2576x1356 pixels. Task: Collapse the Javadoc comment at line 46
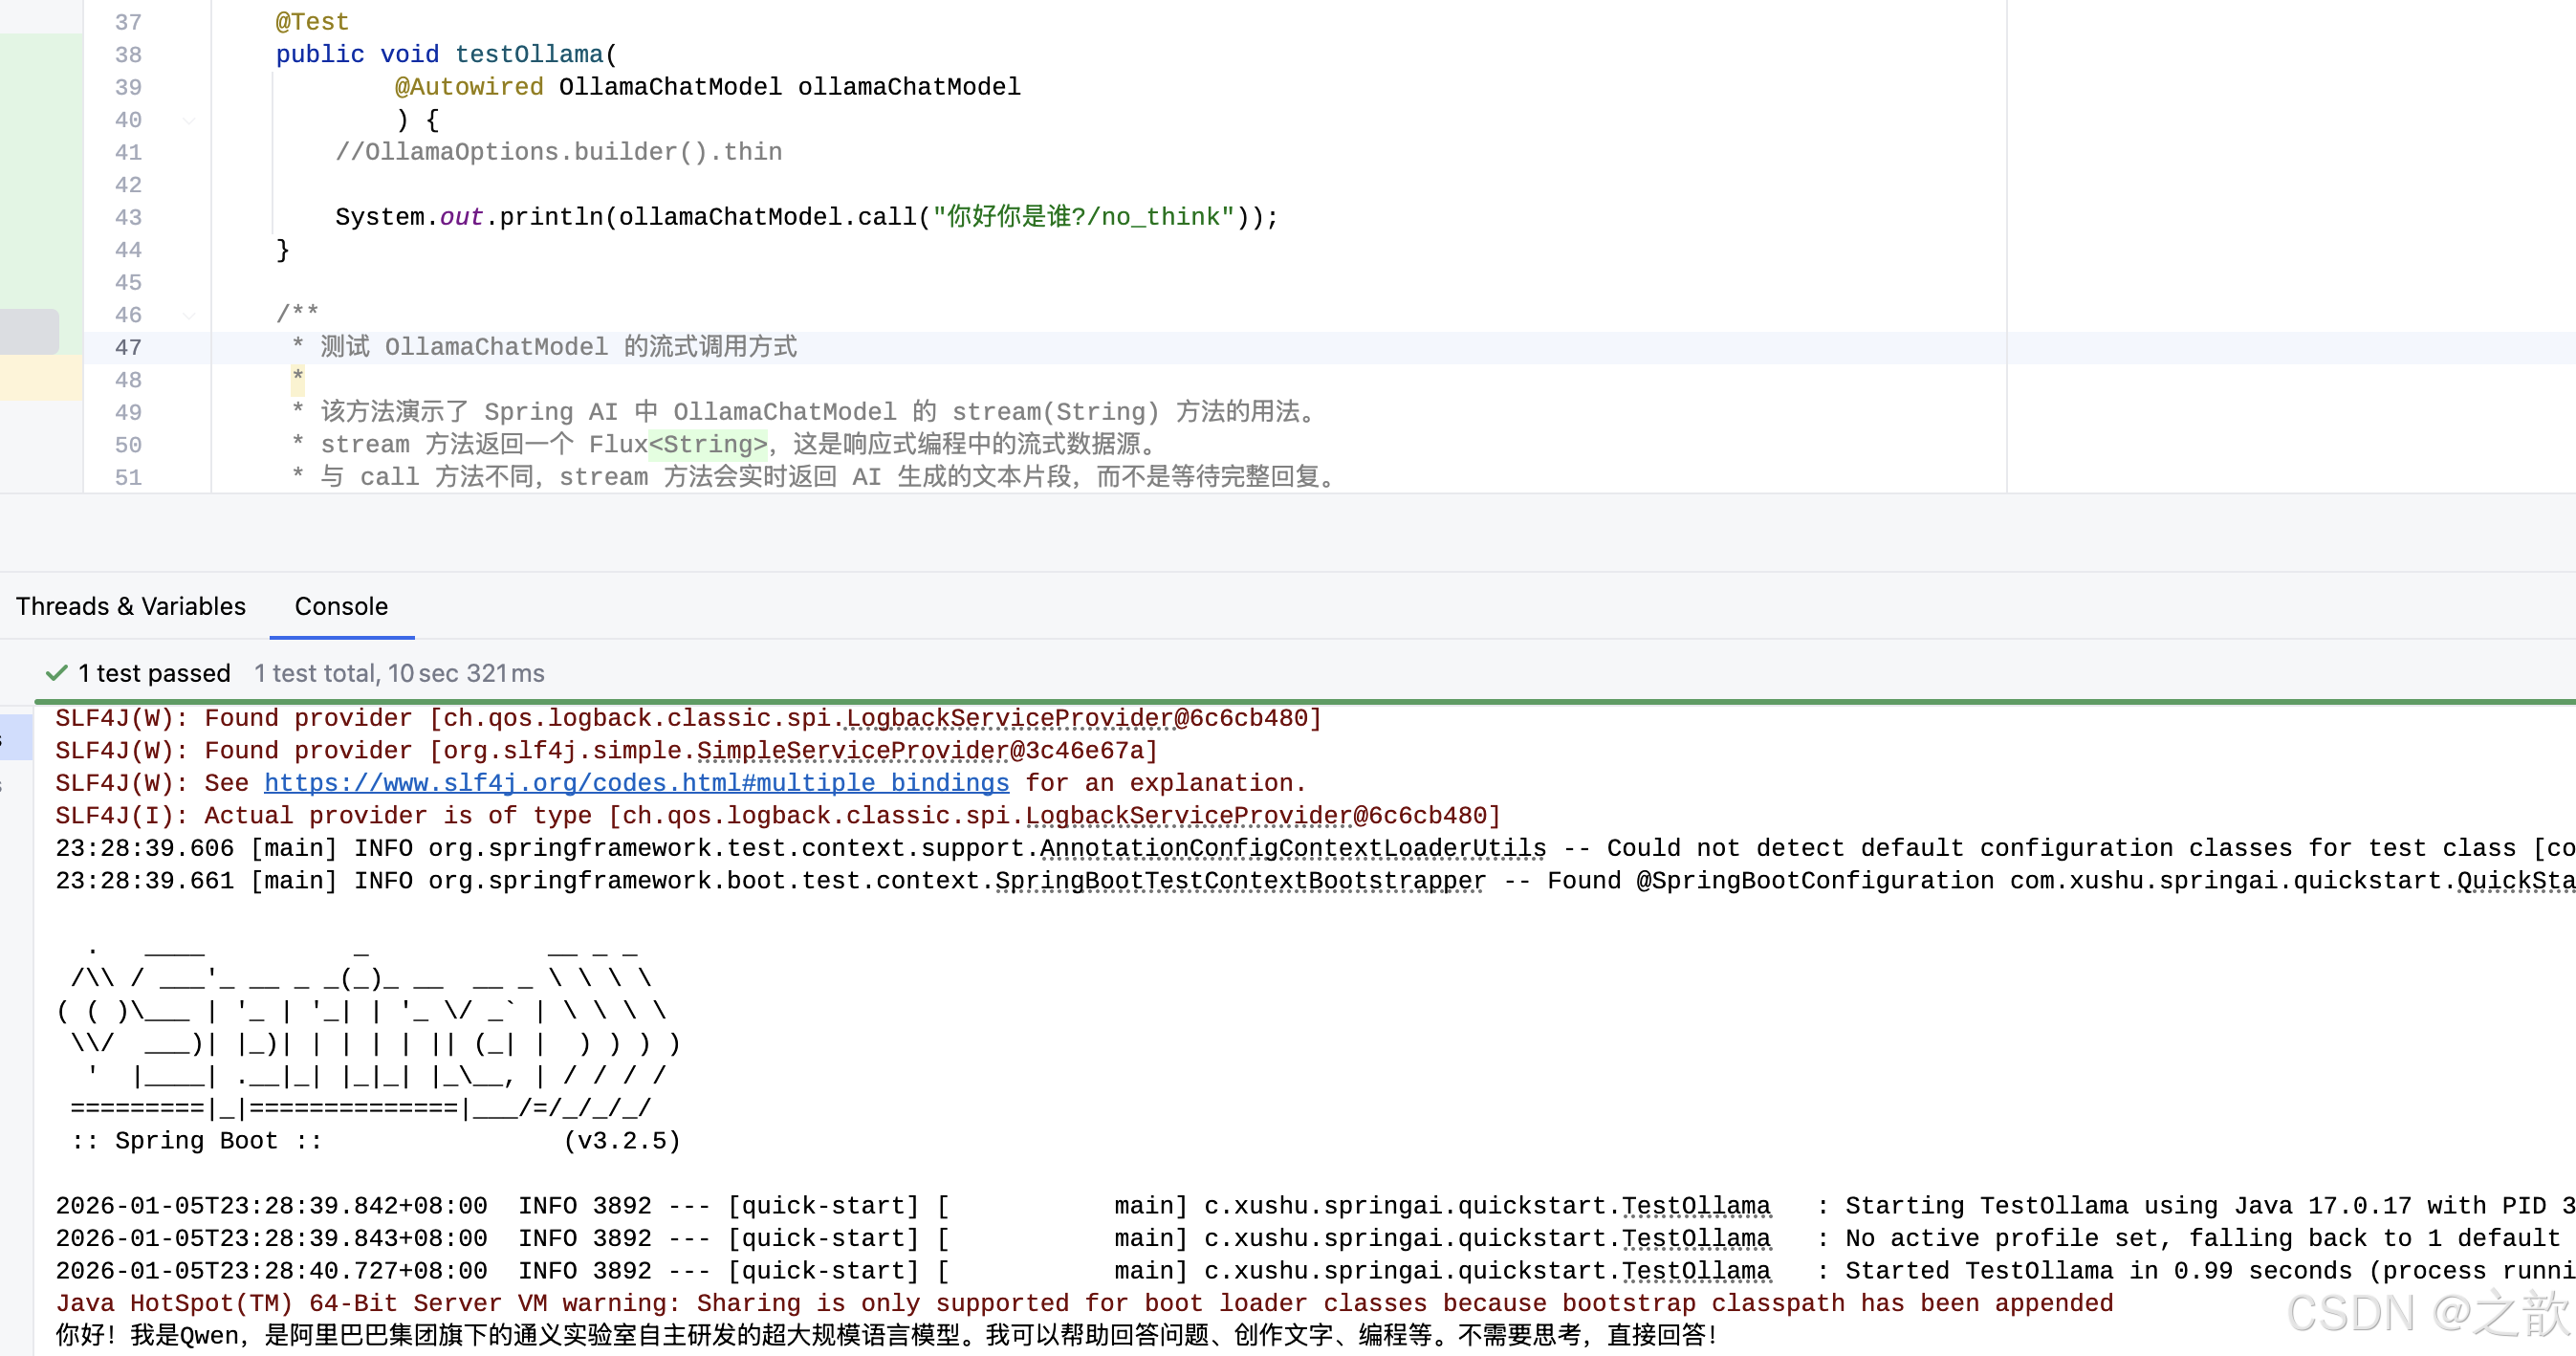pyautogui.click(x=189, y=315)
